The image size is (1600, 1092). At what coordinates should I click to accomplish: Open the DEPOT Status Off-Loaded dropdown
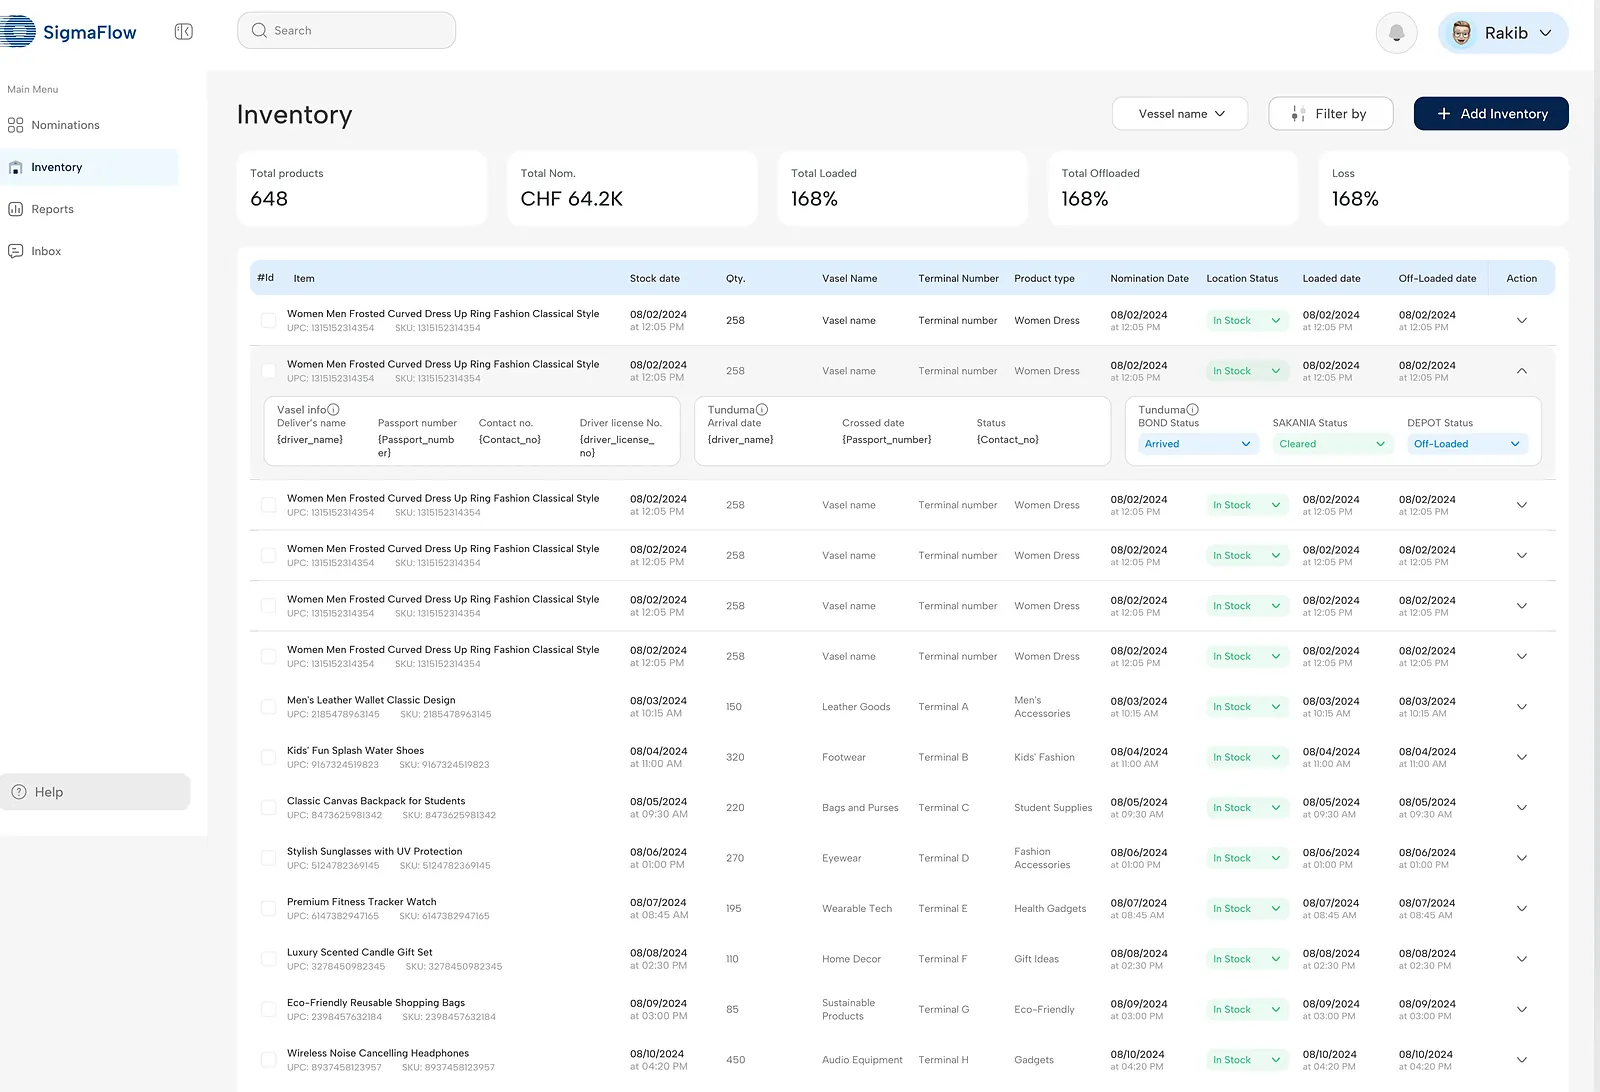tap(1467, 444)
